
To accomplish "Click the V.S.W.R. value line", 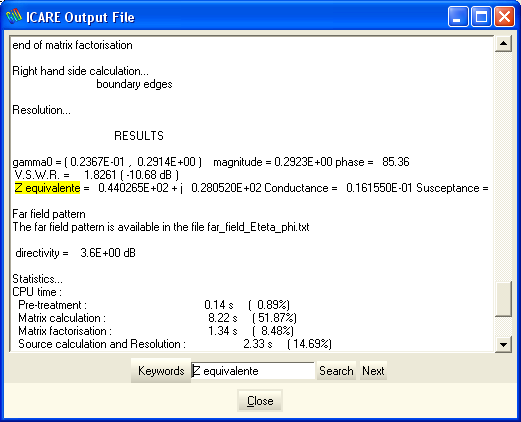I will [97, 175].
